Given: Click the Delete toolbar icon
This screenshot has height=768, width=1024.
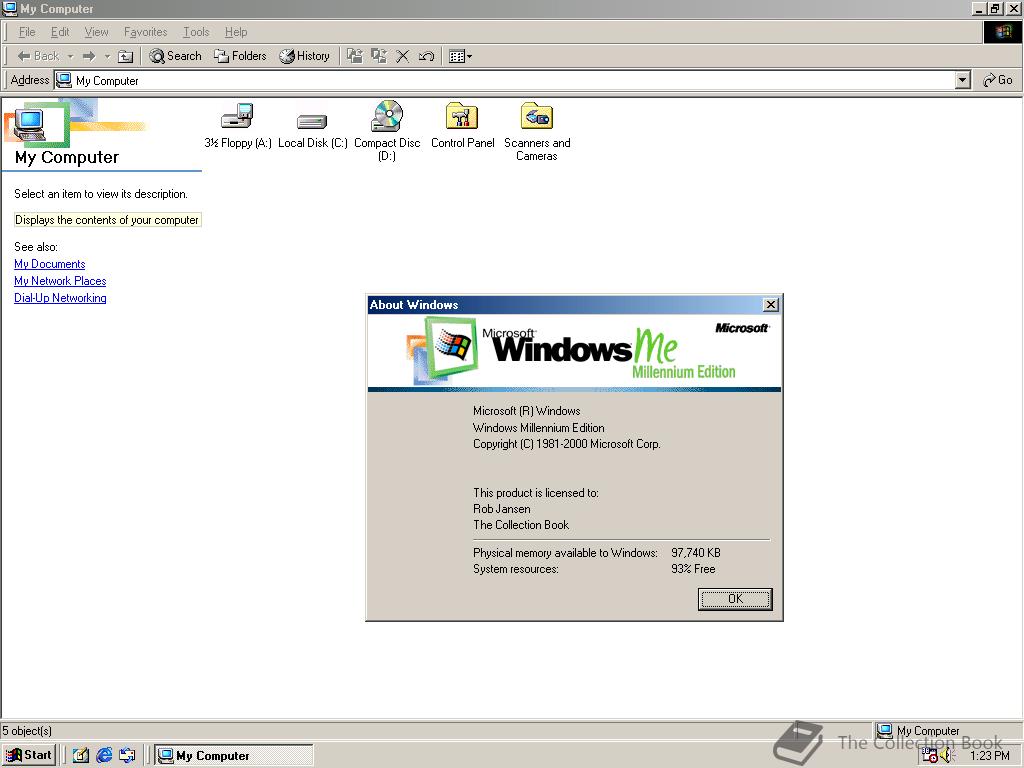Looking at the screenshot, I should pyautogui.click(x=403, y=56).
